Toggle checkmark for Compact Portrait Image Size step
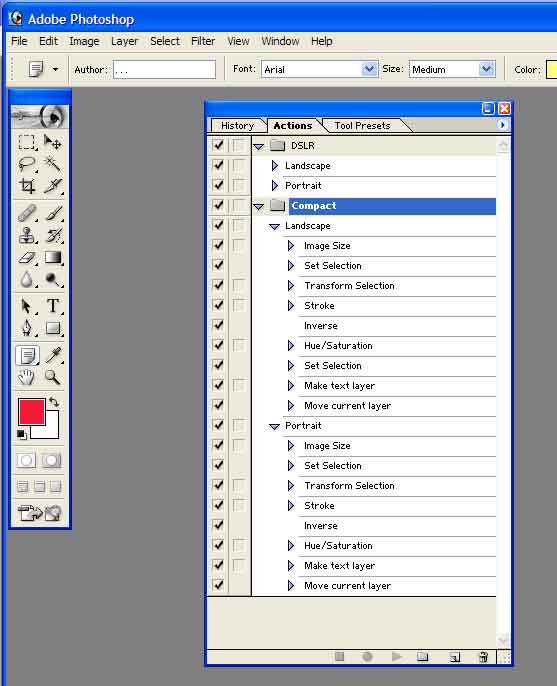 point(218,444)
